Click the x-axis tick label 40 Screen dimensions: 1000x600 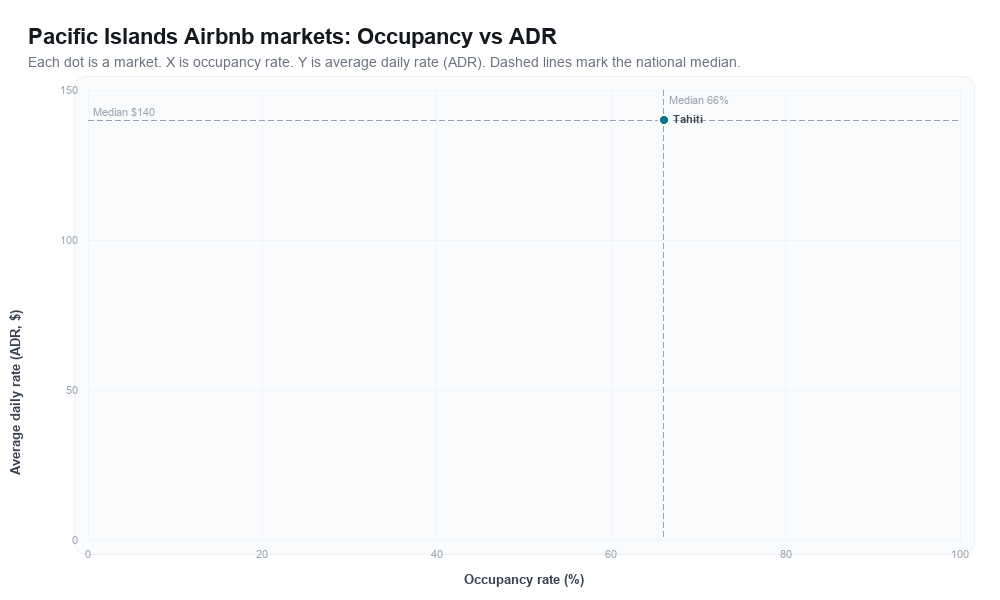[x=437, y=555]
